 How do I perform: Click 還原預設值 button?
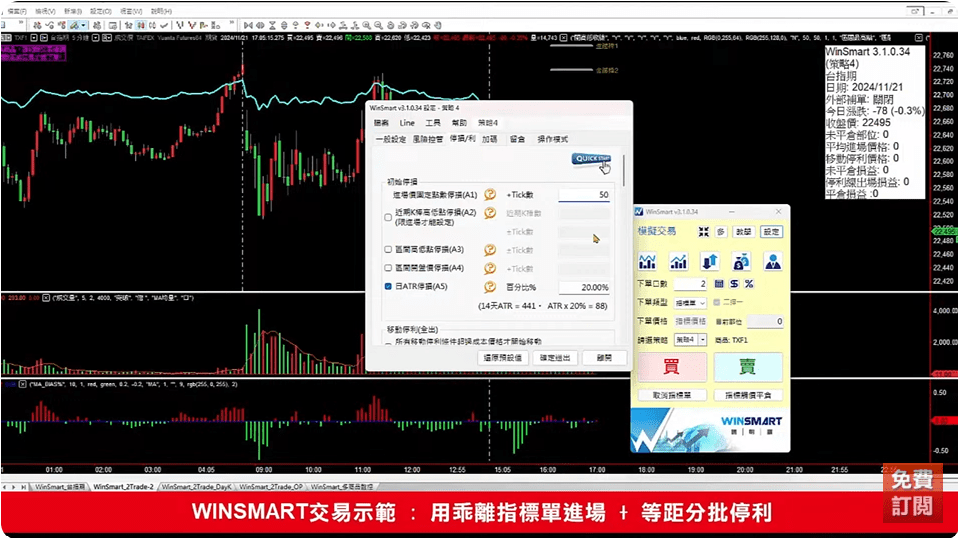pos(503,358)
